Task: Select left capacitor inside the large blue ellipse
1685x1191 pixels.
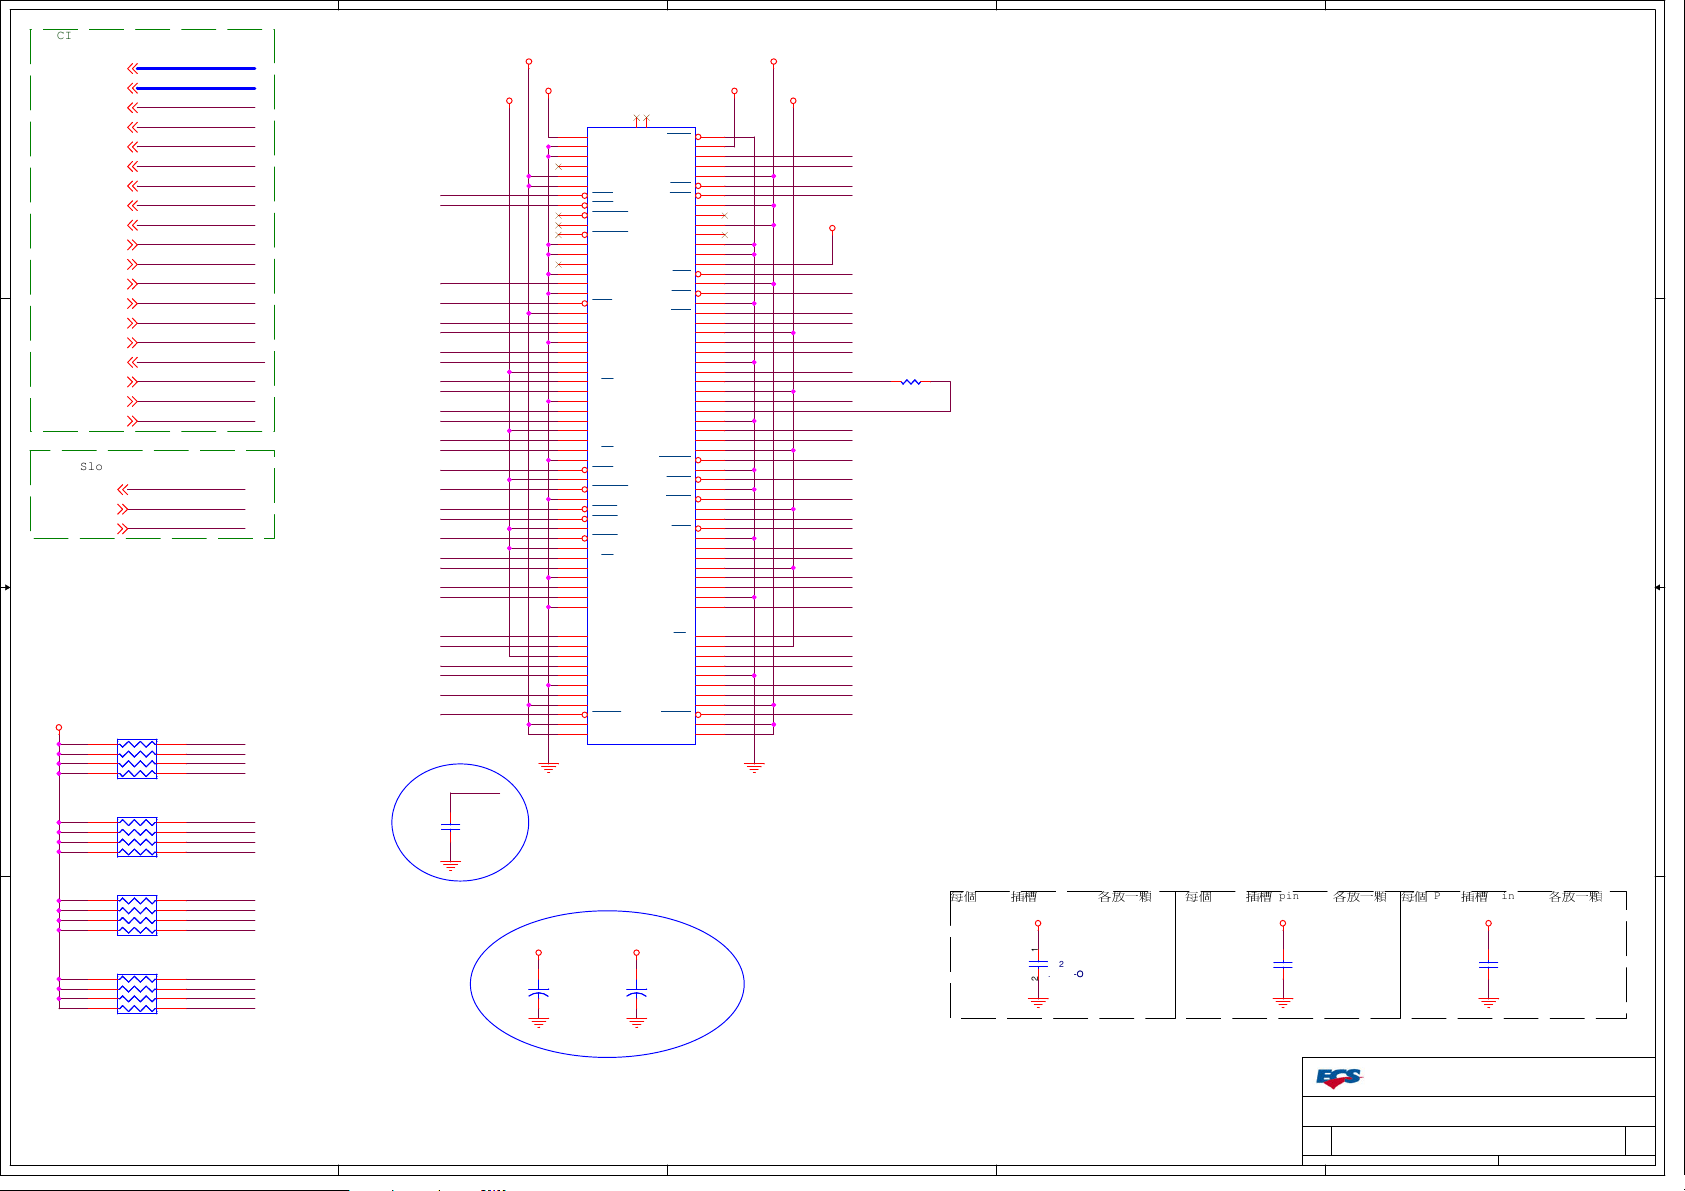Action: click(x=538, y=992)
